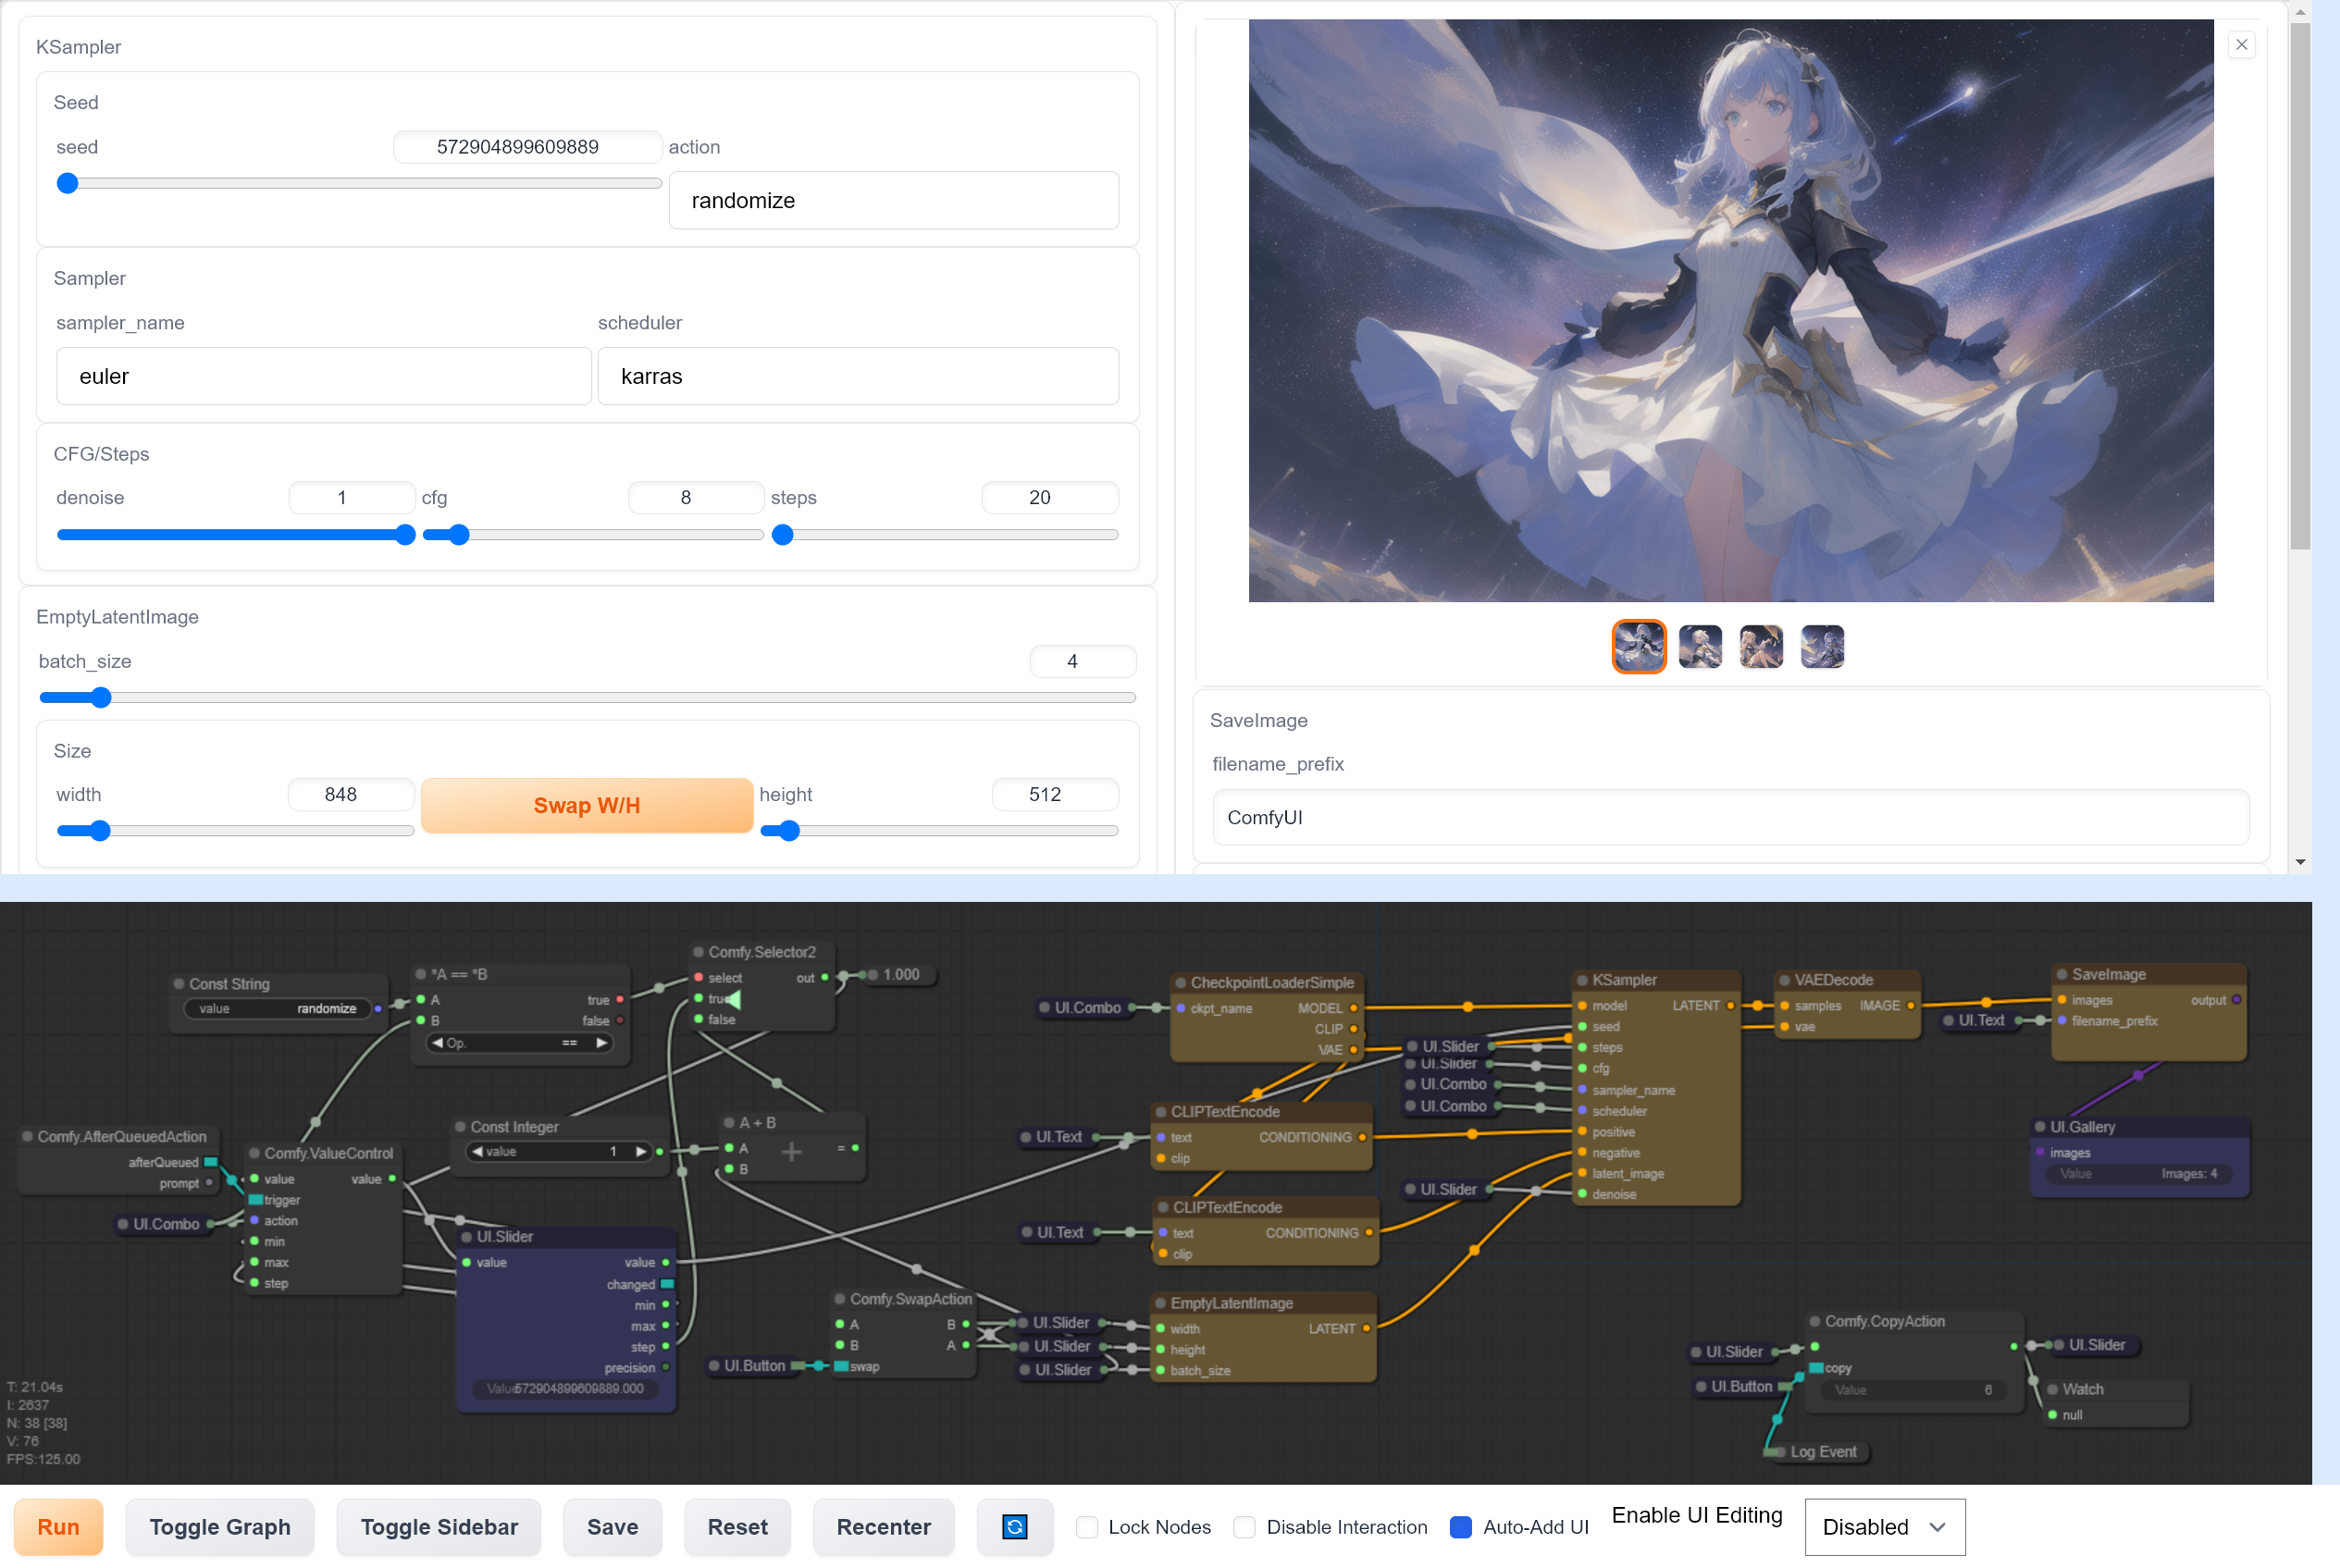Reset the workflow
Viewport: 2340px width, 1568px height.
tap(737, 1527)
